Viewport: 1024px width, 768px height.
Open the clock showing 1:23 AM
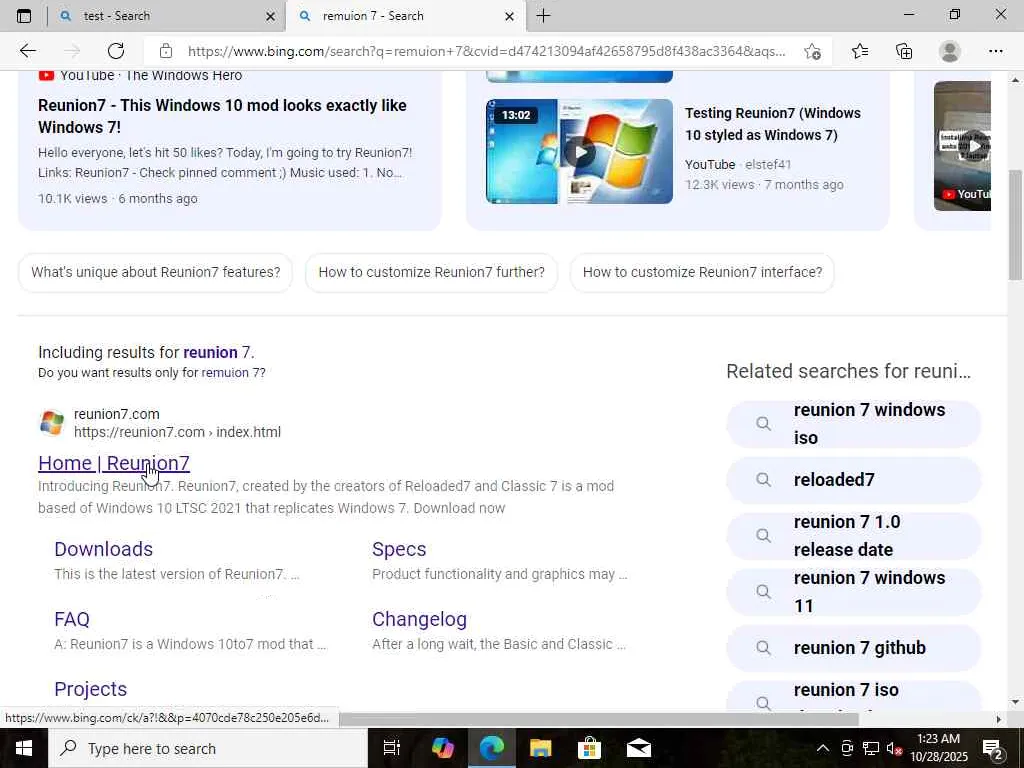pyautogui.click(x=938, y=748)
